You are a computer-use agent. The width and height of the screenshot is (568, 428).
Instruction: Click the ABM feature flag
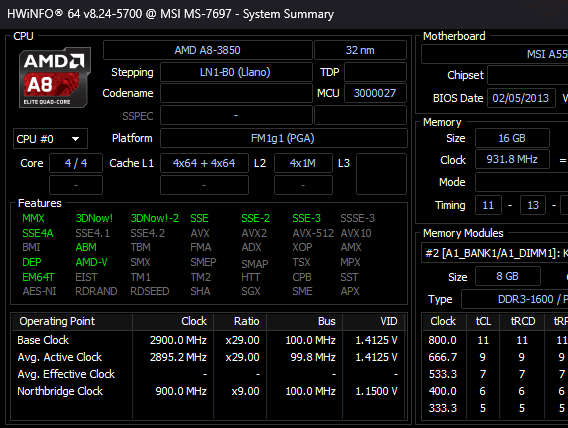coord(86,247)
